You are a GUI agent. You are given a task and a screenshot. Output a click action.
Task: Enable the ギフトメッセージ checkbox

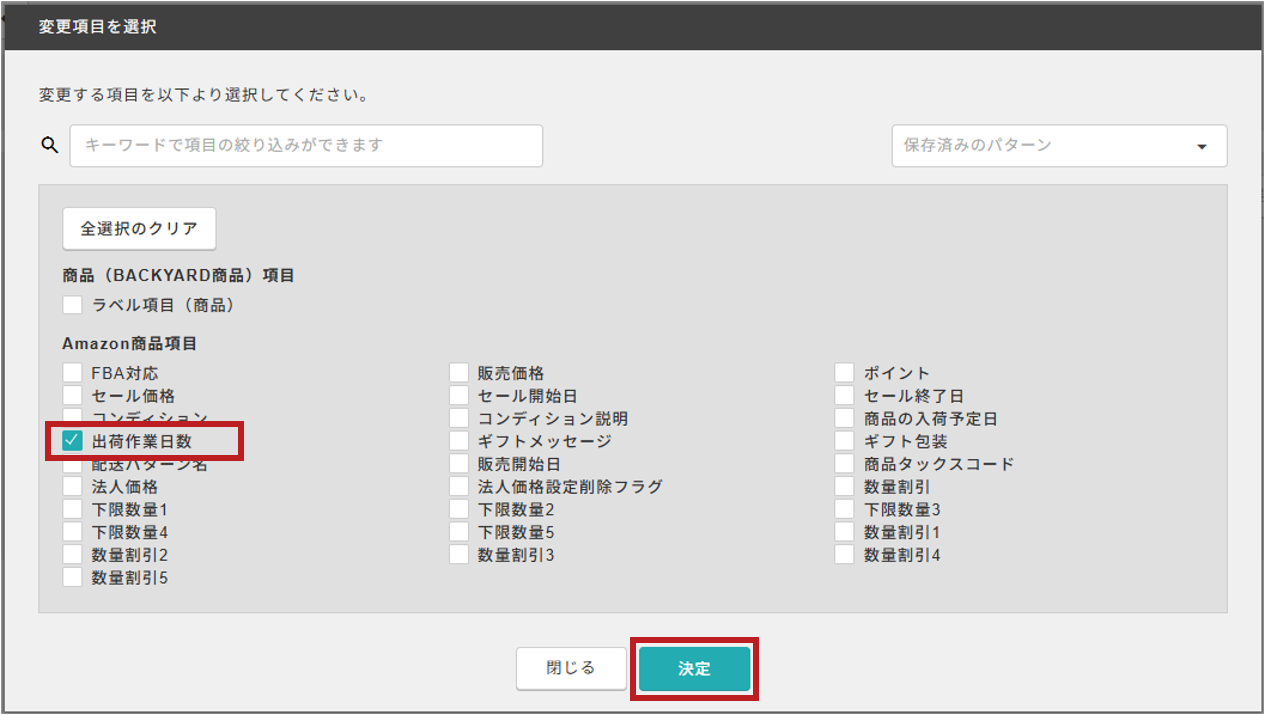[x=458, y=441]
